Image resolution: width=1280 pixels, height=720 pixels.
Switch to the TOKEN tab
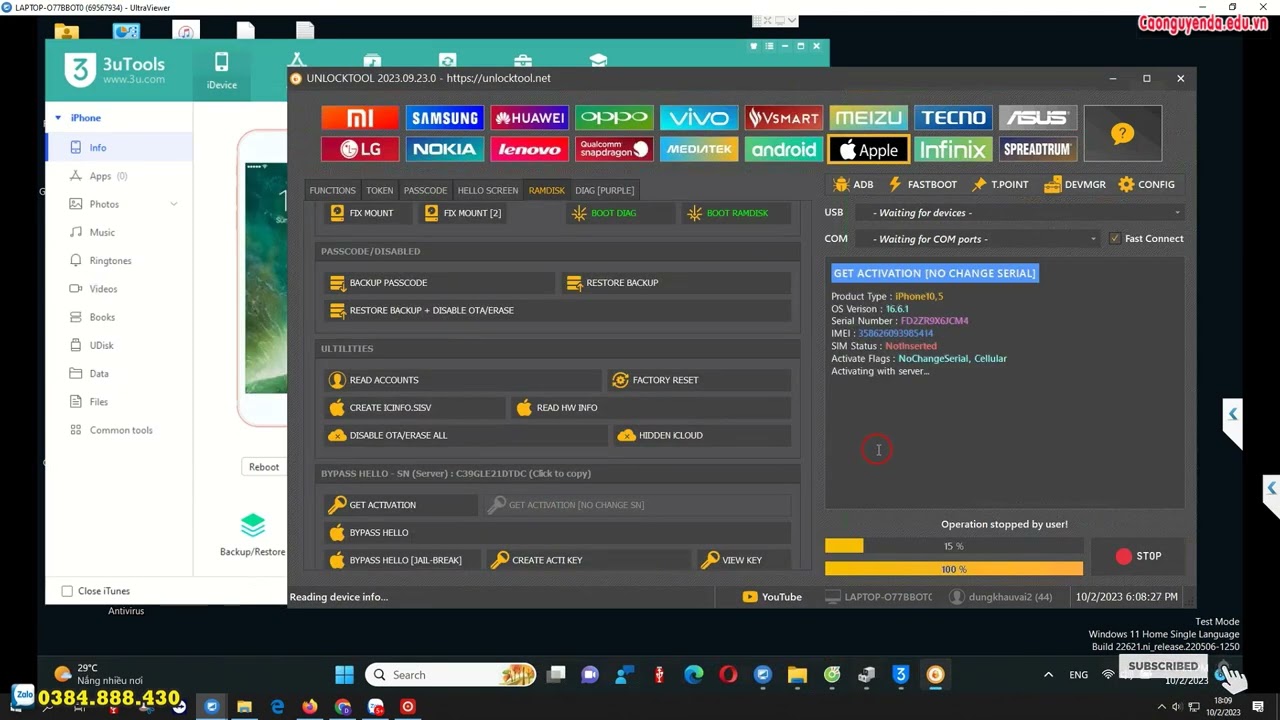[379, 190]
